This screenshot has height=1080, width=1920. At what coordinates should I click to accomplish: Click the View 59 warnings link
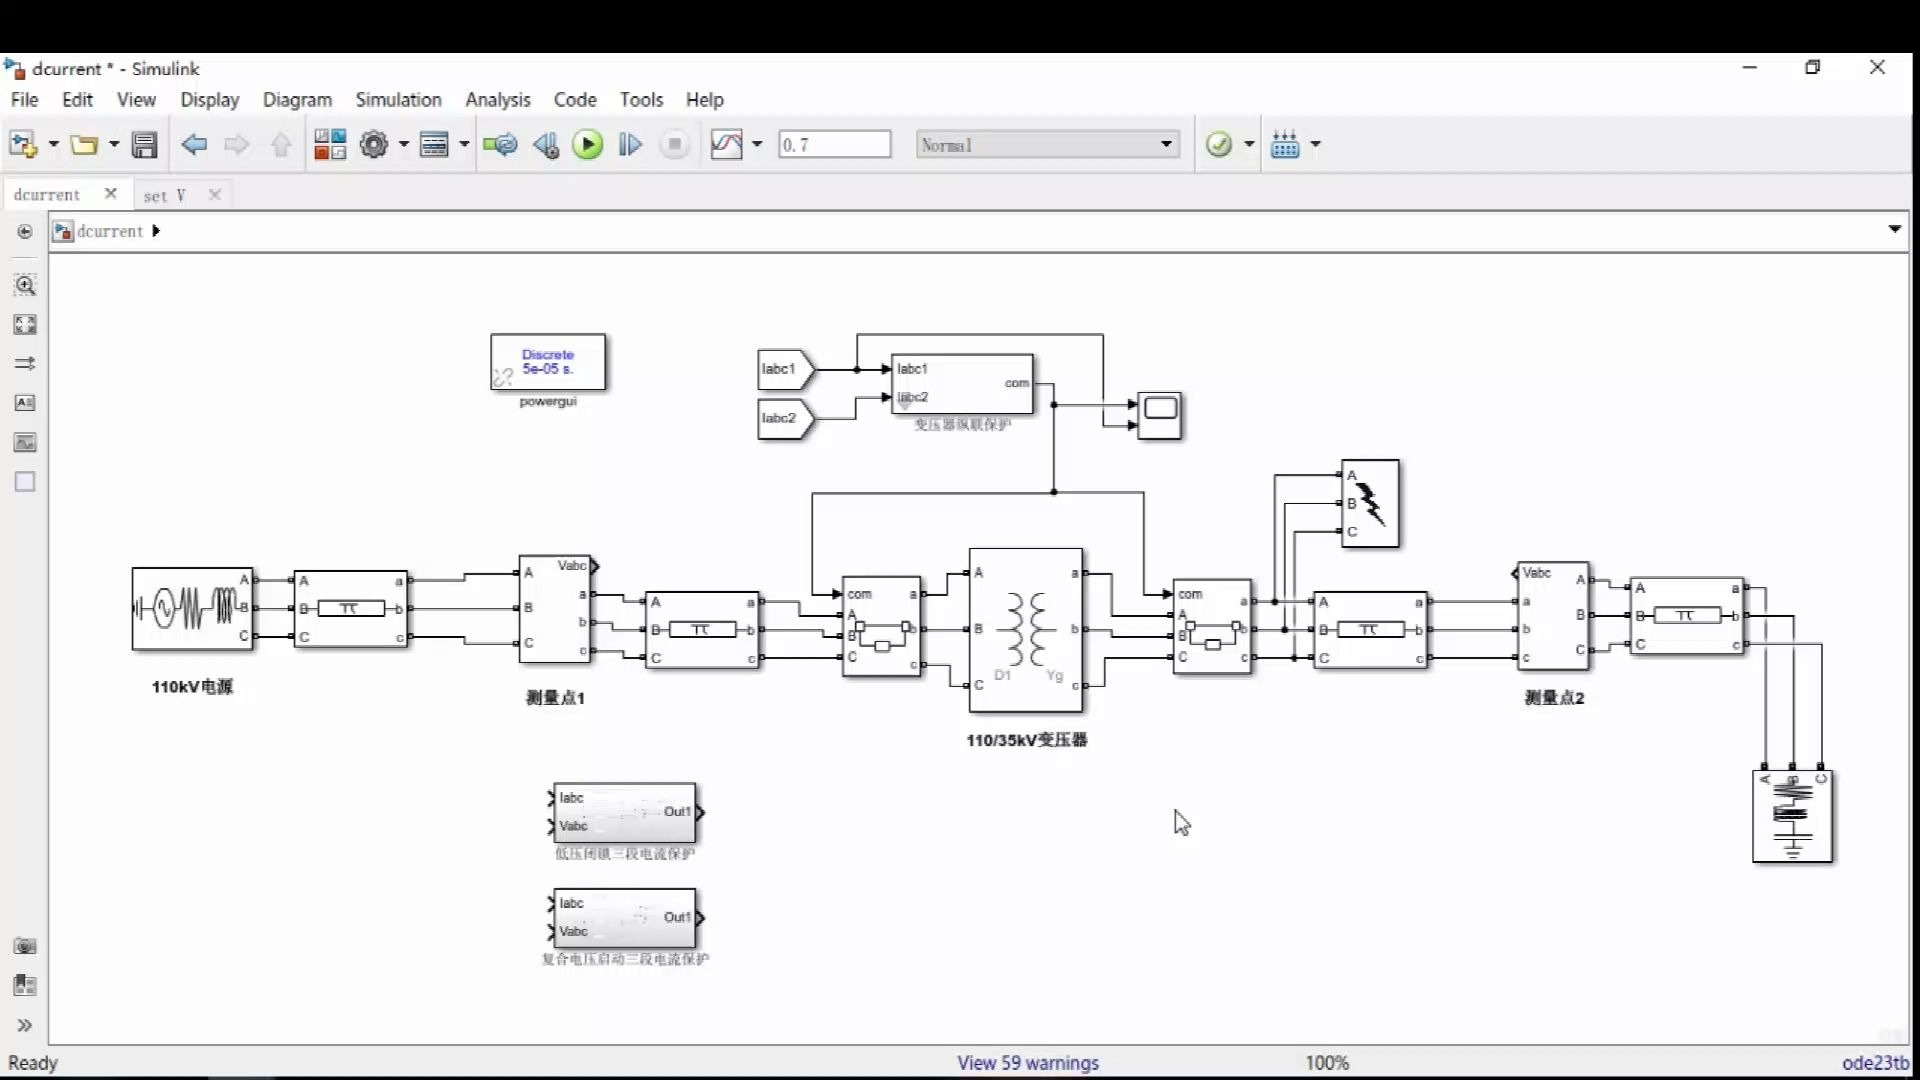coord(1027,1063)
